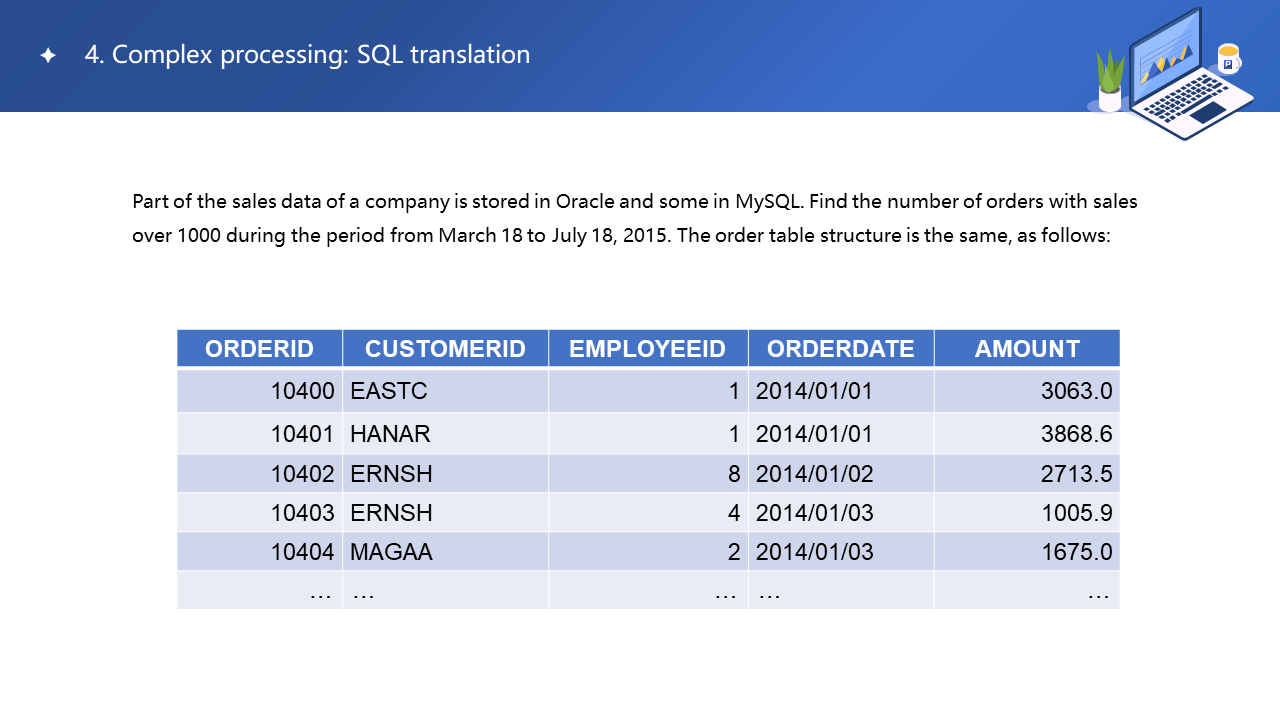1280x720 pixels.
Task: Select the ORDERDATE column header
Action: pyautogui.click(x=840, y=349)
